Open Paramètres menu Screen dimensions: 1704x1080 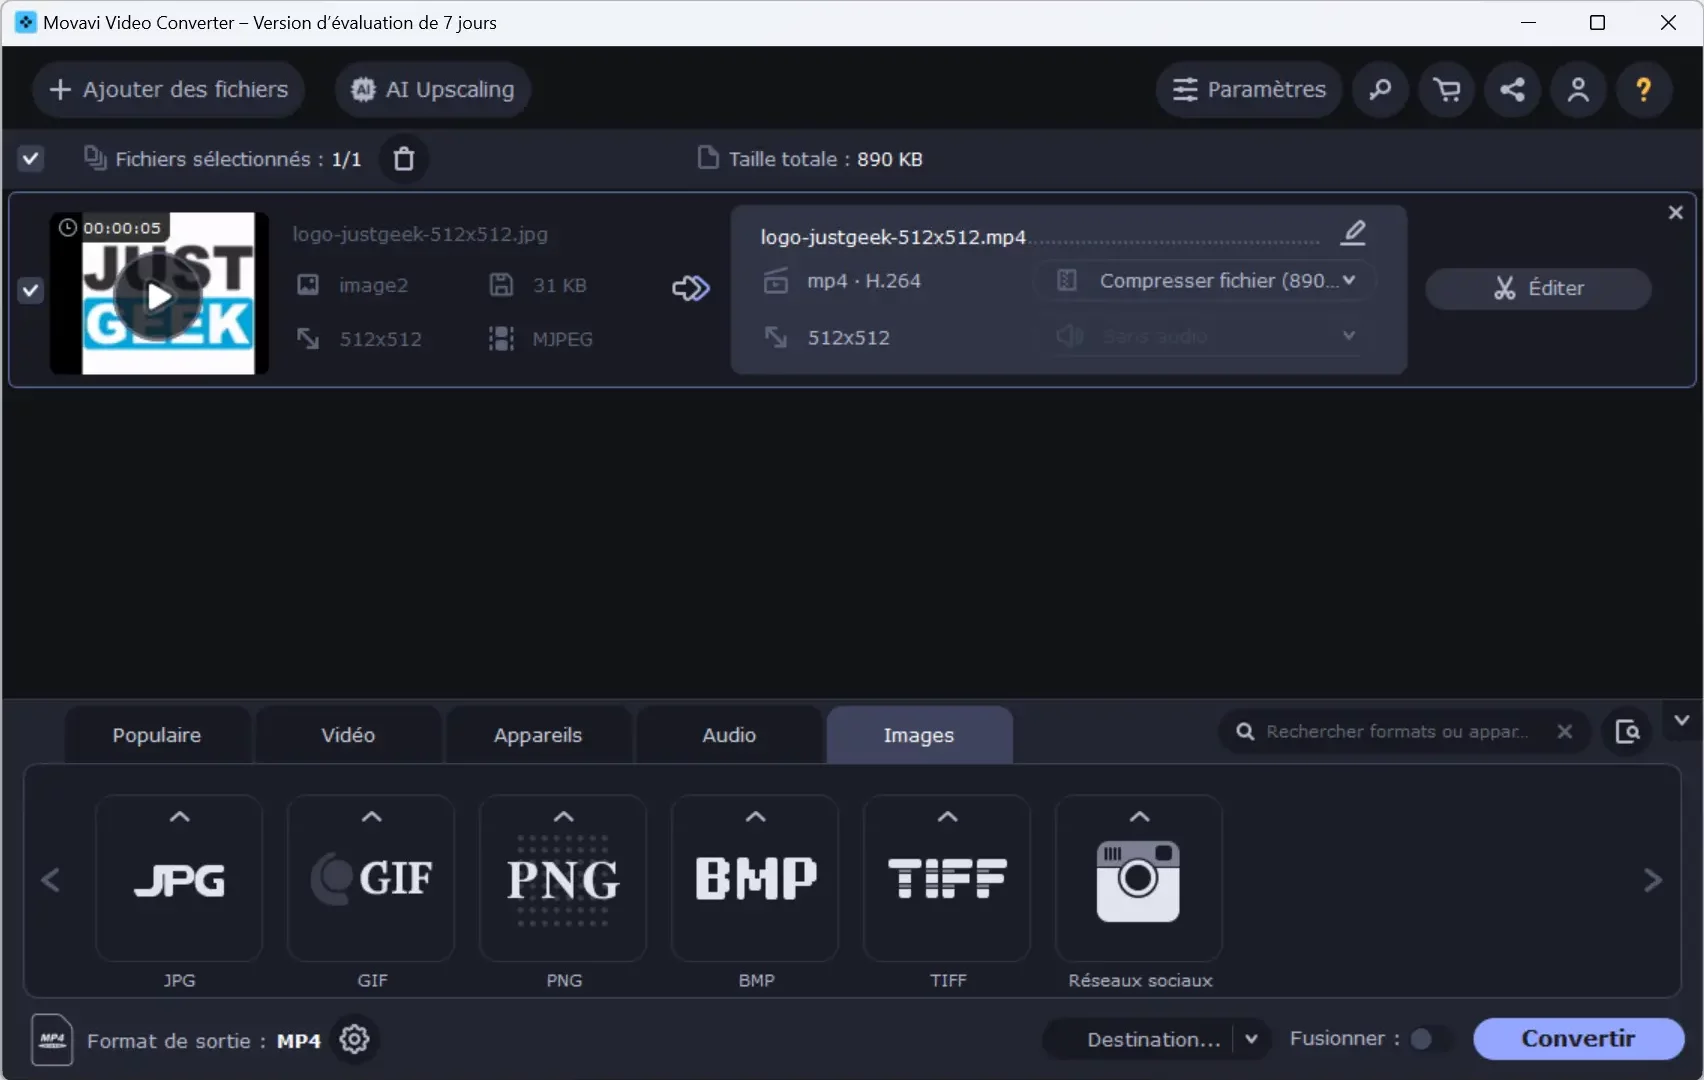pos(1249,89)
